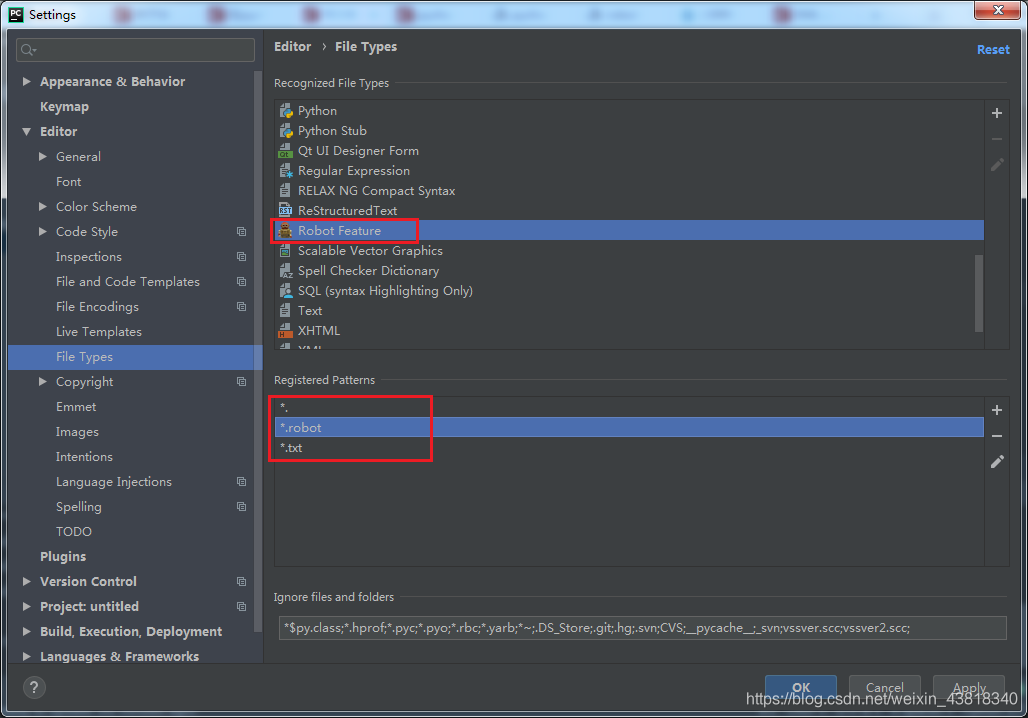Image resolution: width=1028 pixels, height=718 pixels.
Task: Expand the Project: untitled section
Action: [x=27, y=607]
